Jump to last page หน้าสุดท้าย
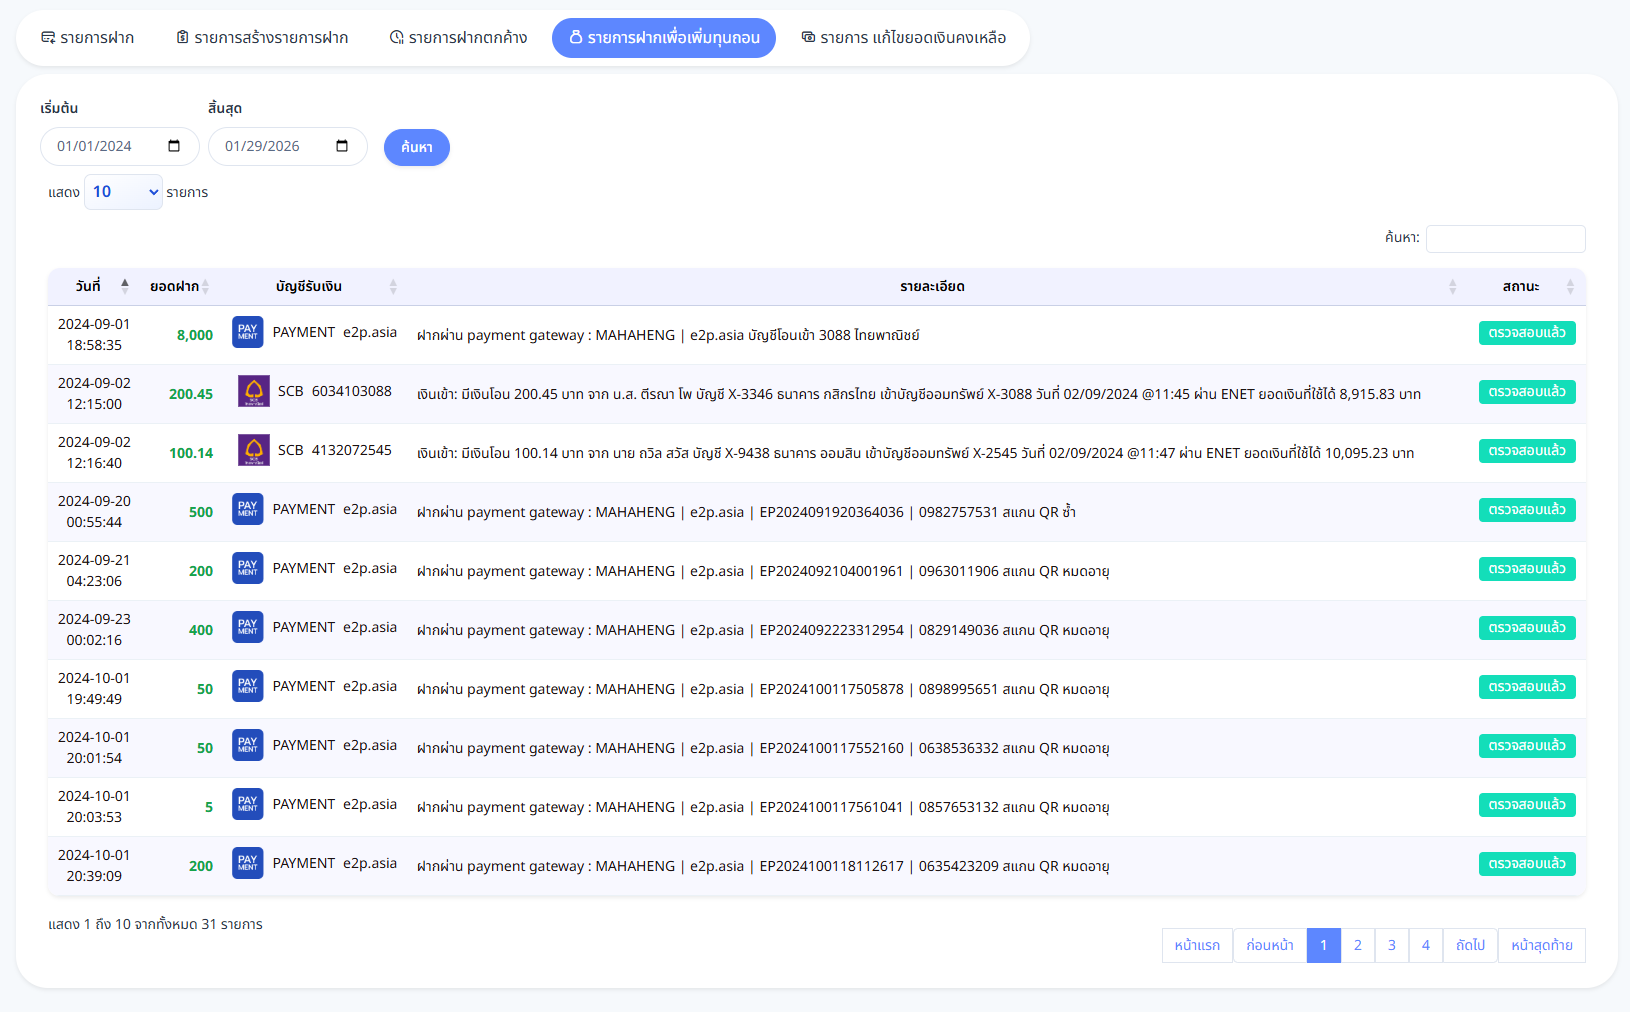Image resolution: width=1630 pixels, height=1021 pixels. [1541, 945]
